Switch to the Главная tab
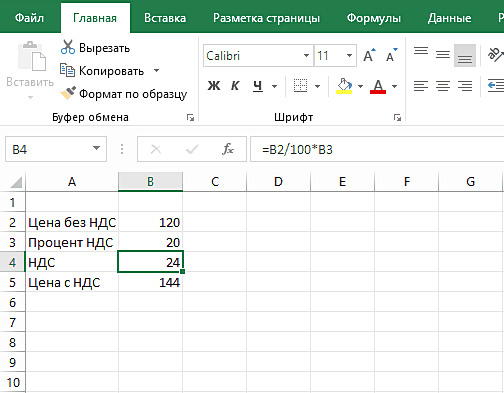 [x=95, y=18]
